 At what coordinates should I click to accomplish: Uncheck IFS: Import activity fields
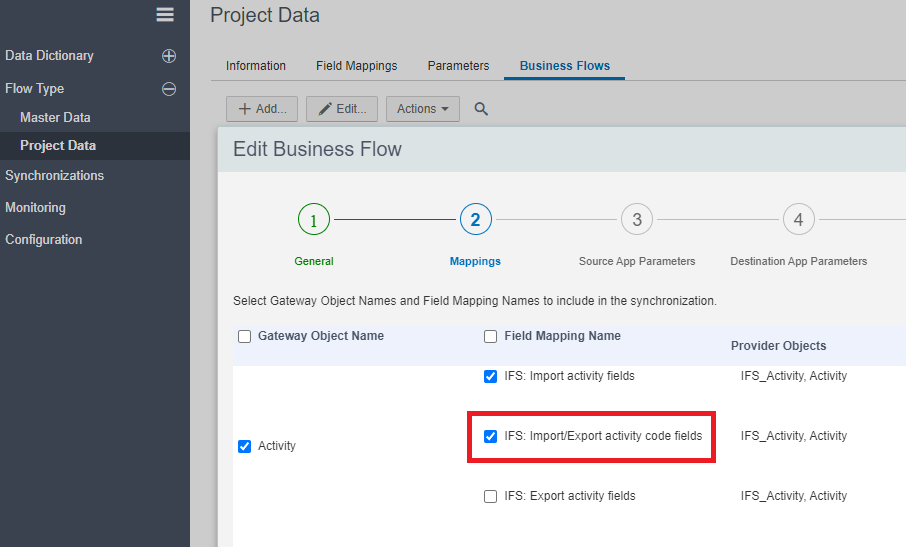(x=491, y=377)
